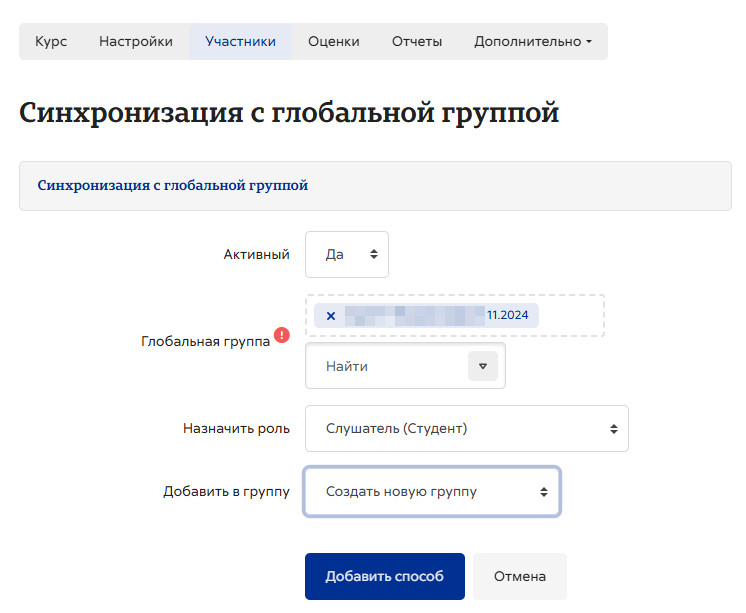The width and height of the screenshot is (746, 613).
Task: Open the Курс tab
Action: (x=51, y=41)
